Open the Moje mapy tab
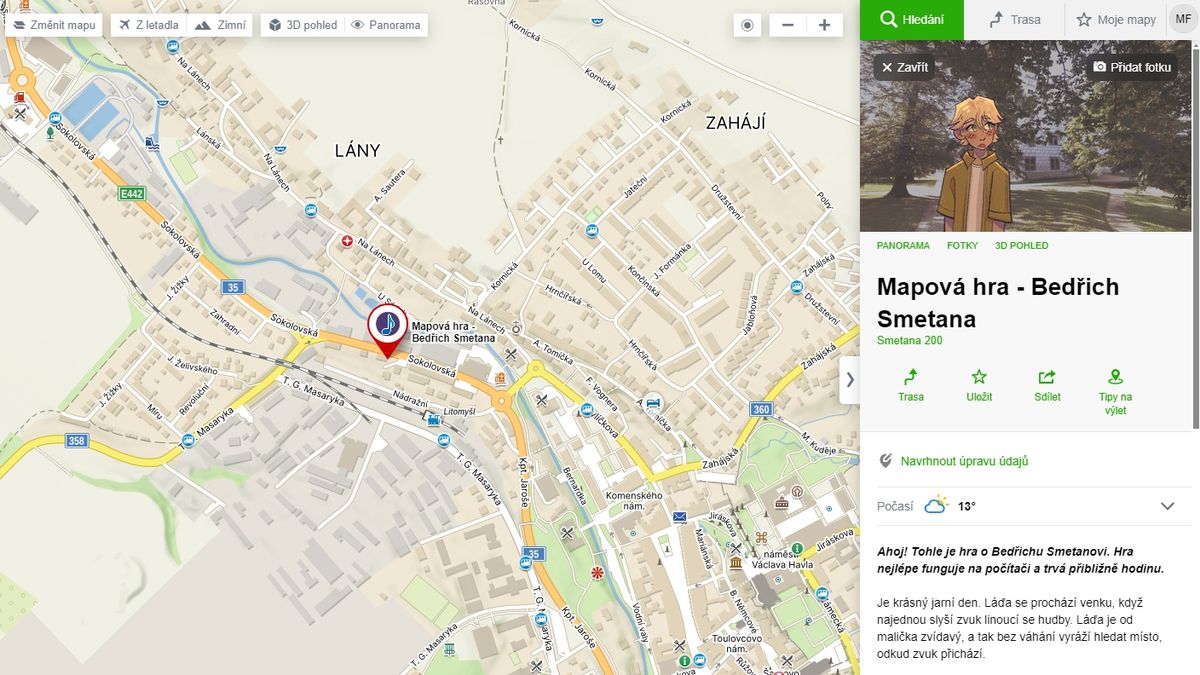 [x=1115, y=19]
